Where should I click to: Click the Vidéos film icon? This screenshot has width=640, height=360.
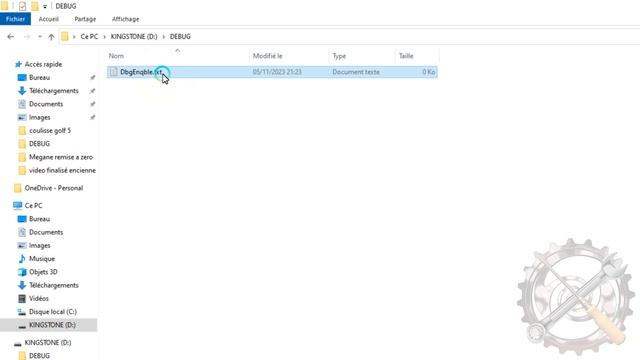[x=22, y=299]
